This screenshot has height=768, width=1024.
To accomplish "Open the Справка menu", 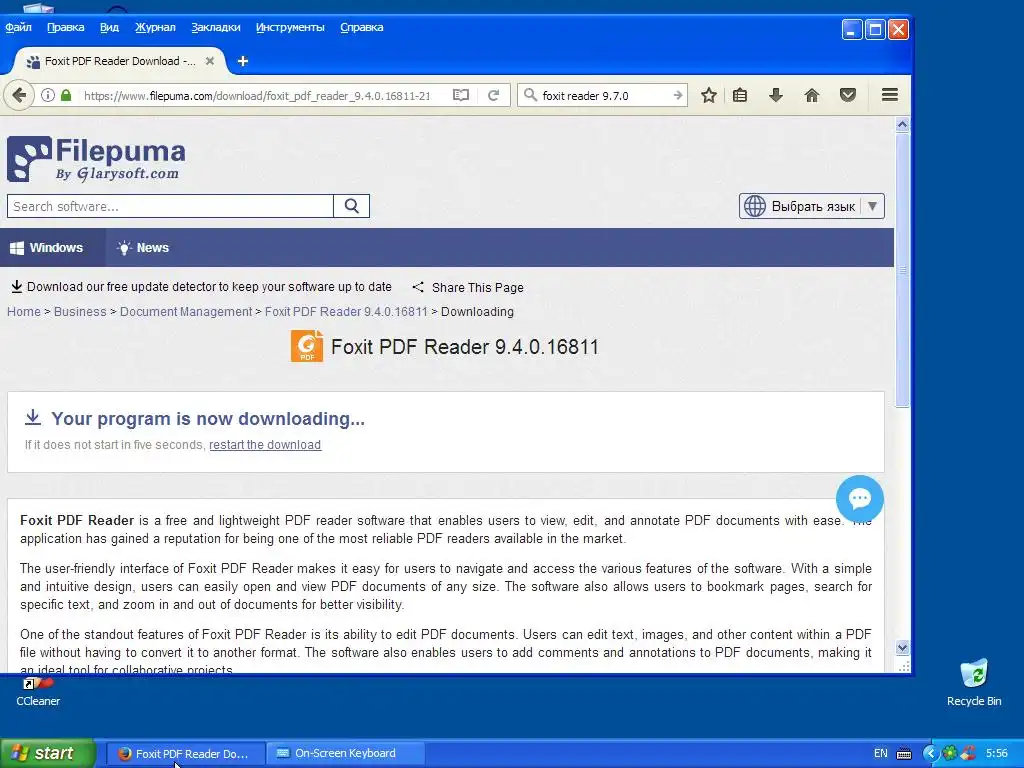I will click(x=361, y=27).
